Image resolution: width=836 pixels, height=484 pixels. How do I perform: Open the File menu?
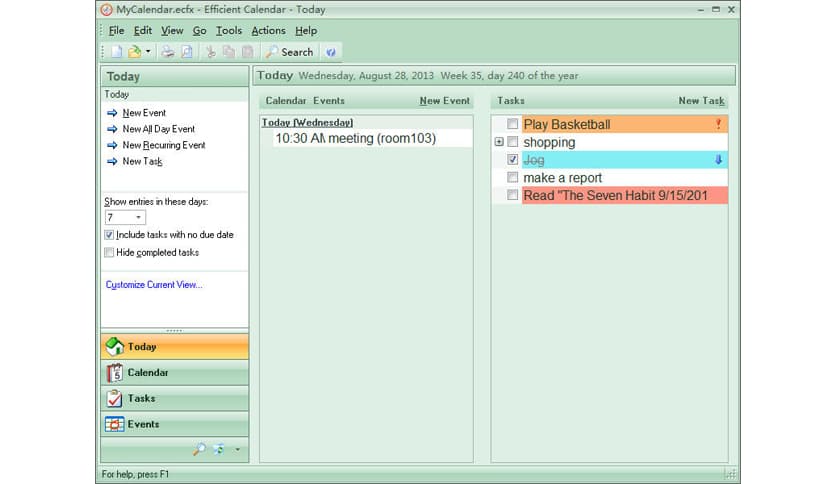[x=116, y=30]
